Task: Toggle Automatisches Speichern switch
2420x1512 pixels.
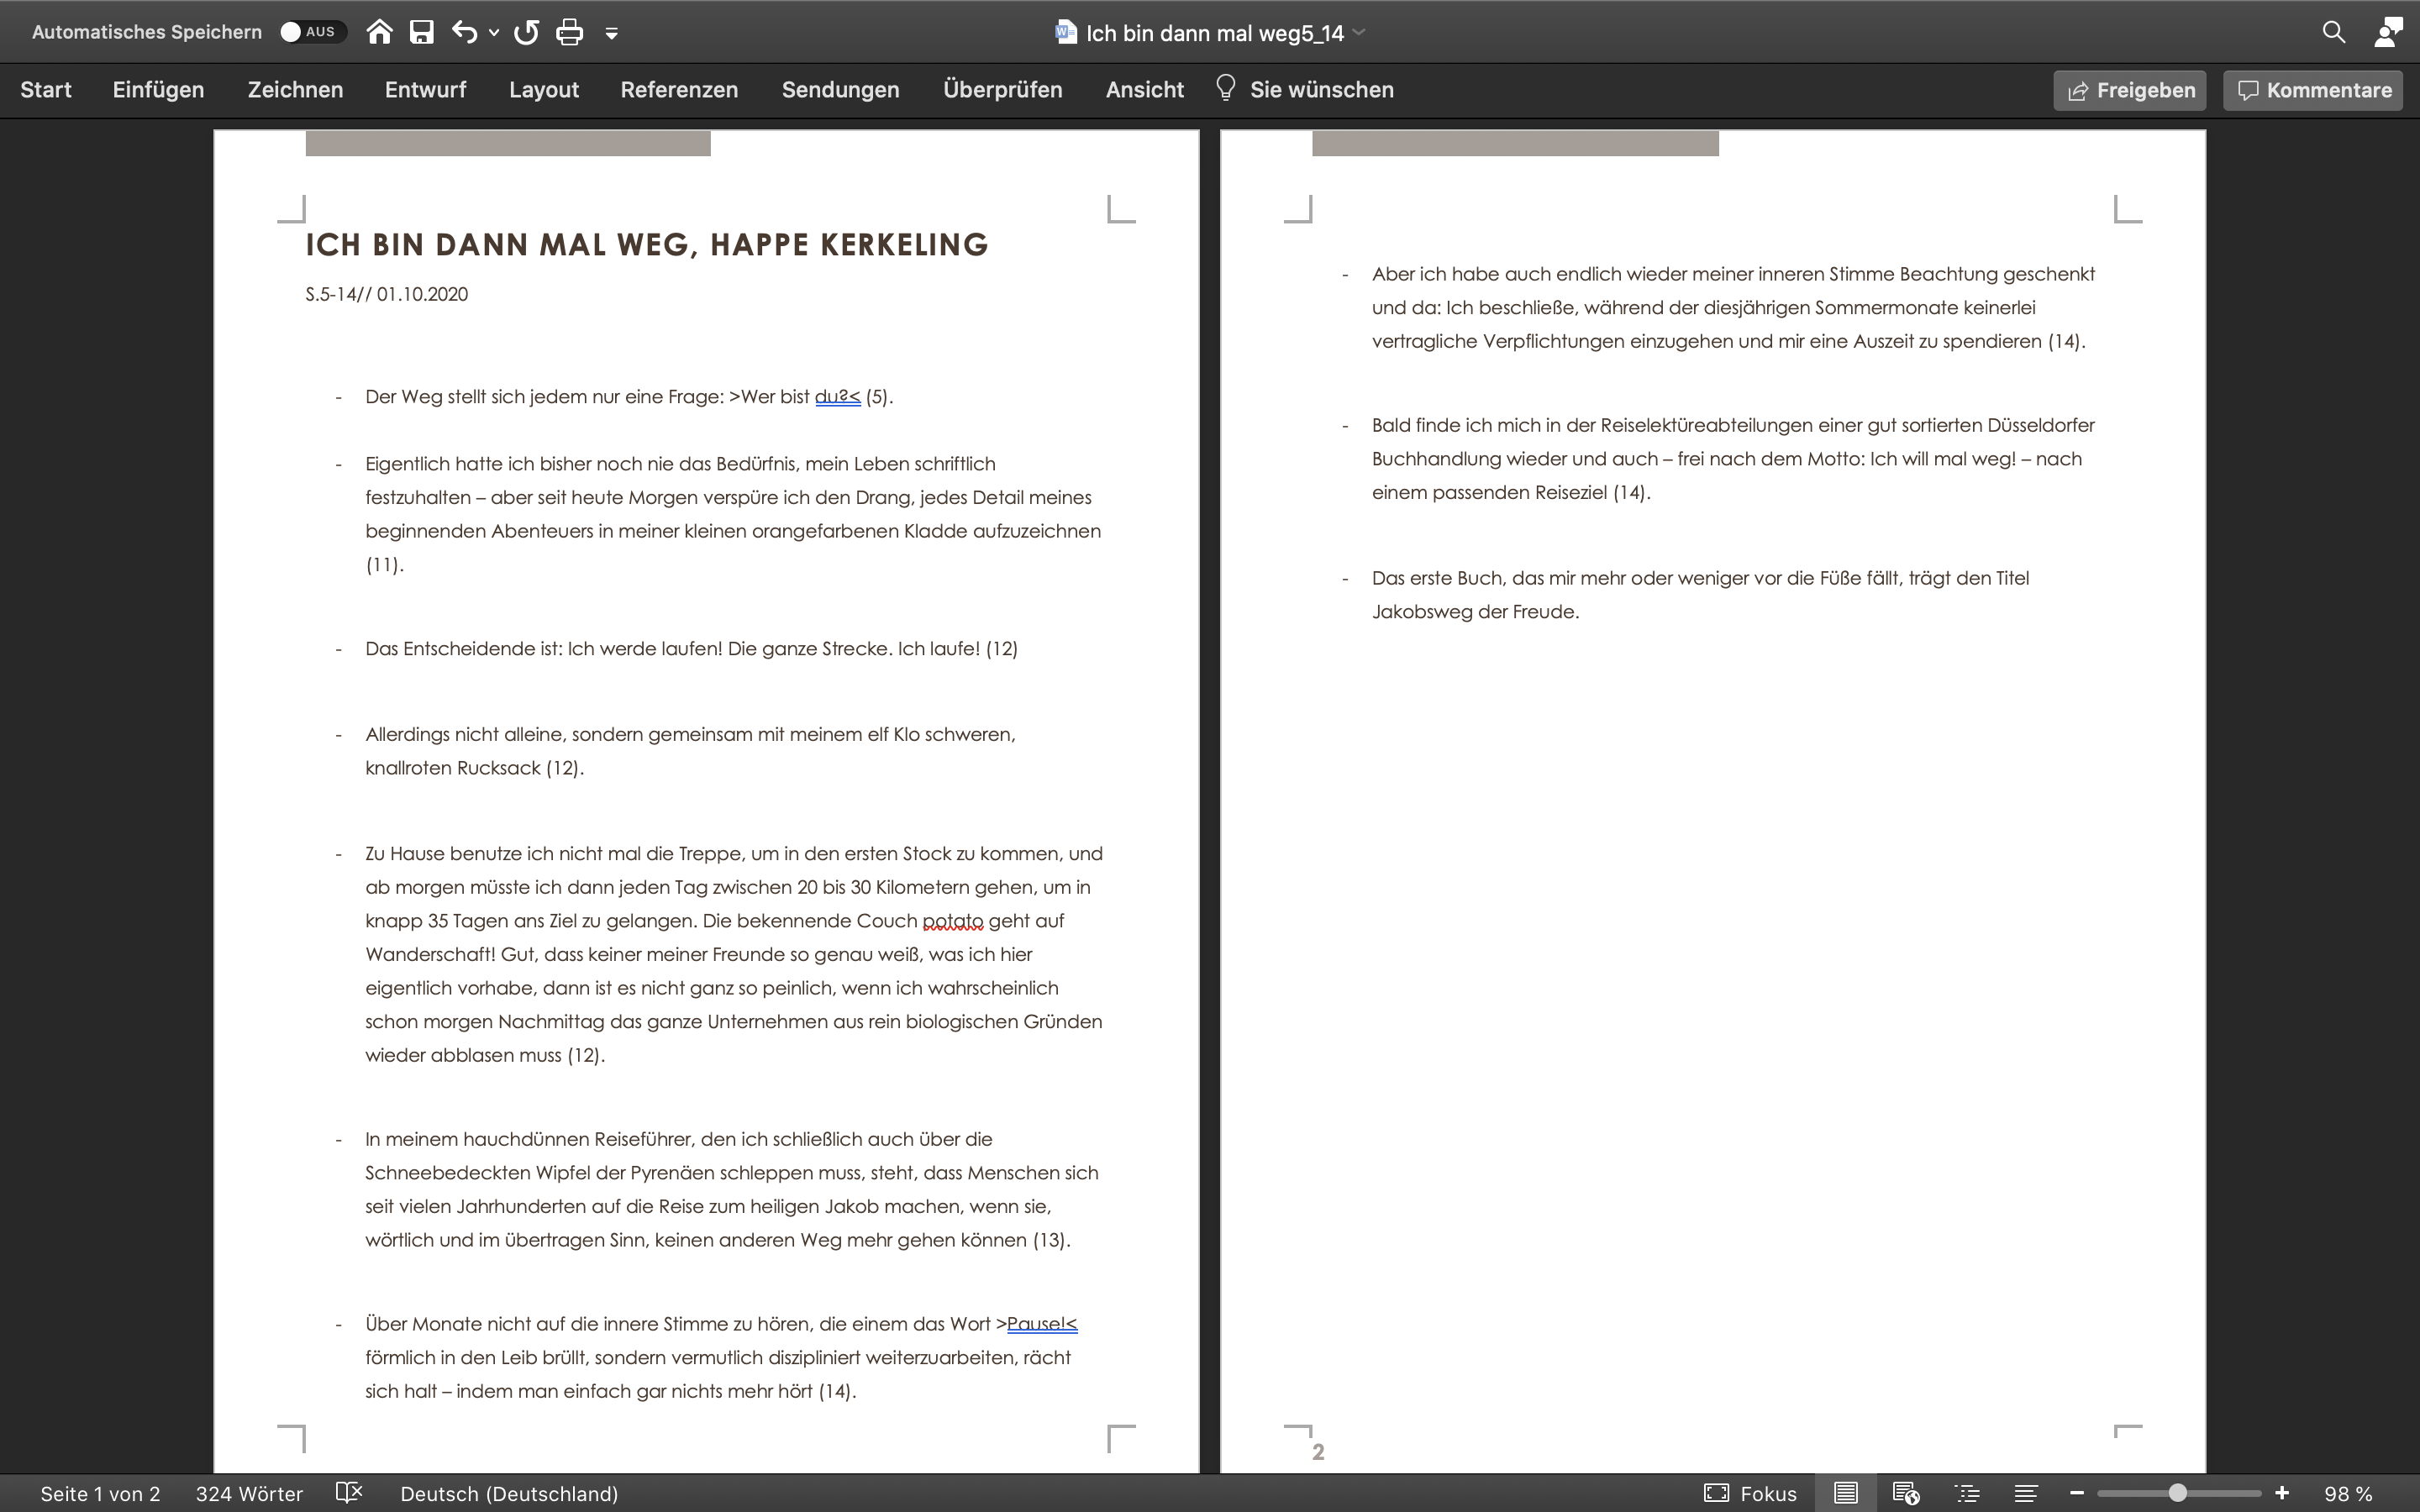Action: 312,32
